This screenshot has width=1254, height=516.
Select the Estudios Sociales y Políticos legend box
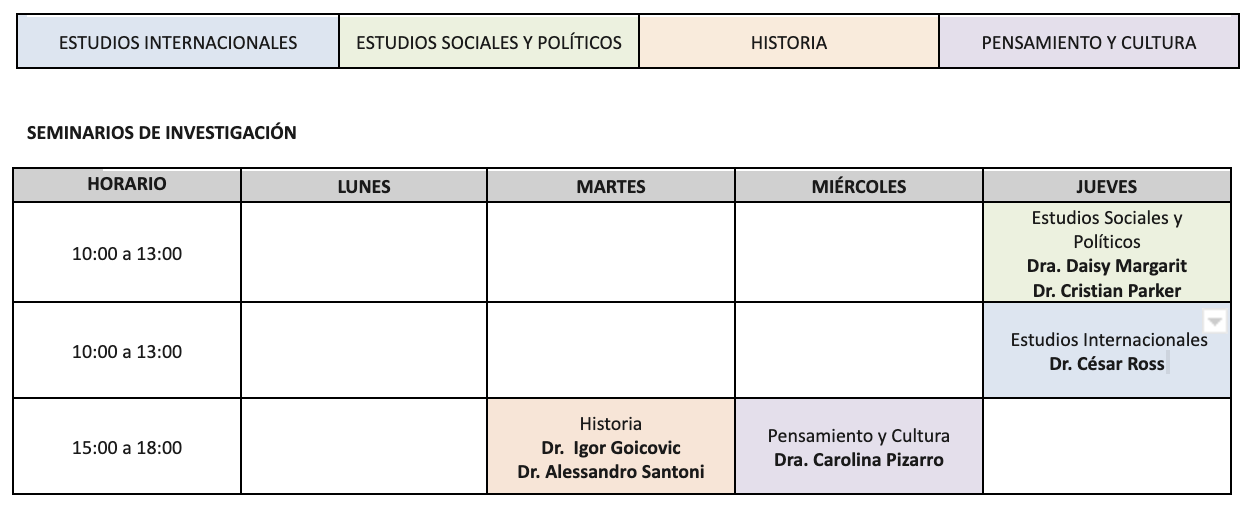pyautogui.click(x=489, y=42)
